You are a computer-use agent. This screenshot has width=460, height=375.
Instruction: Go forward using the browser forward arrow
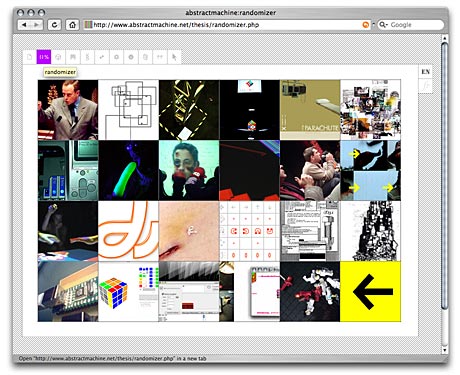click(36, 25)
